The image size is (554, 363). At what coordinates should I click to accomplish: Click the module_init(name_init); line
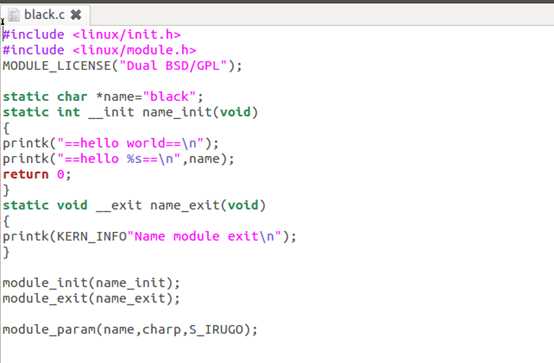(x=91, y=283)
